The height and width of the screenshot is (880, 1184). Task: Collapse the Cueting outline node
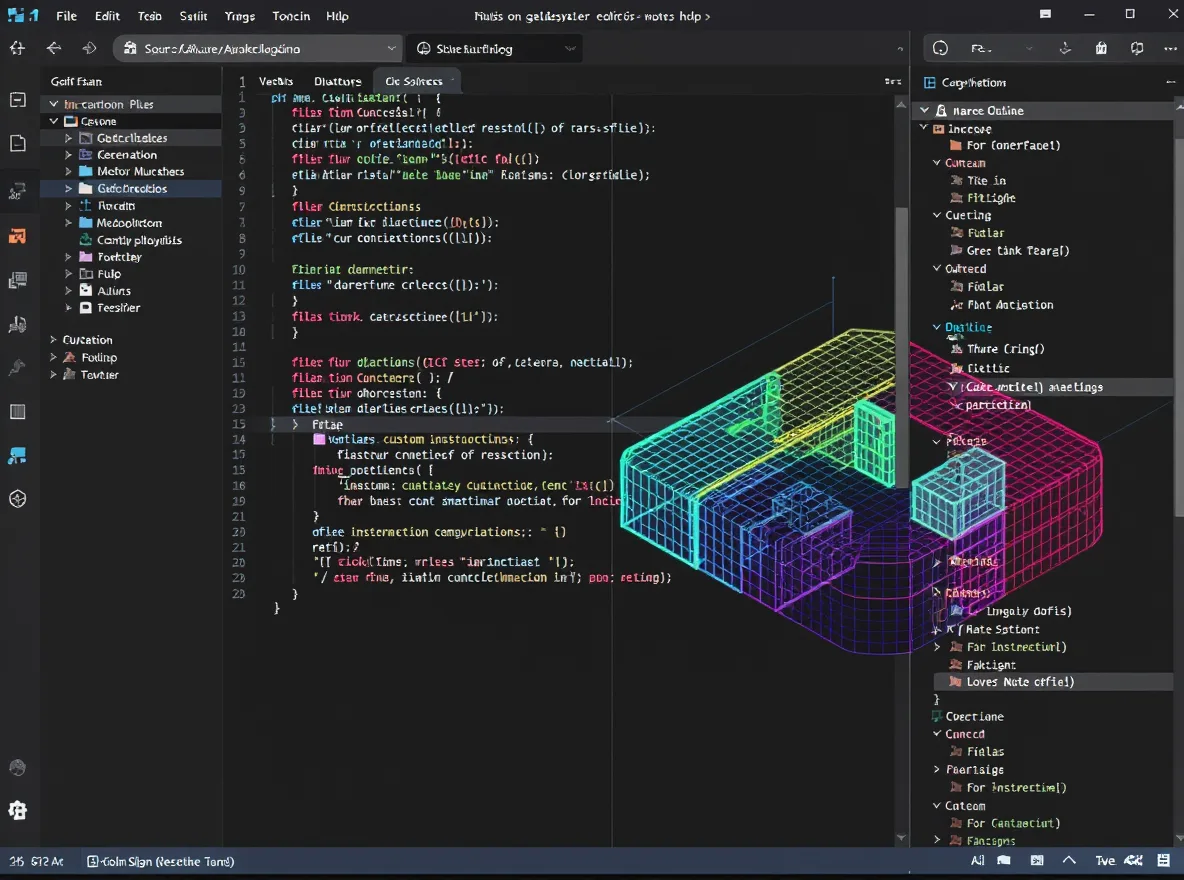point(937,215)
